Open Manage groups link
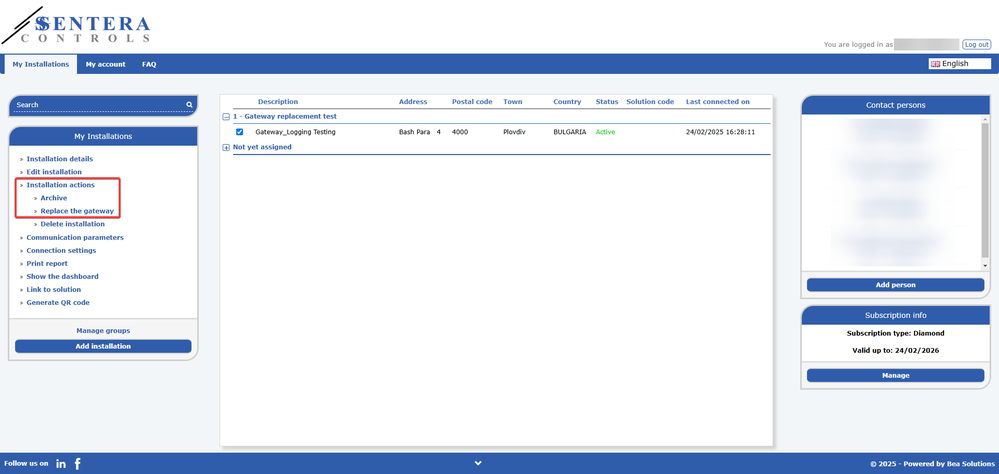This screenshot has width=999, height=474. 103,331
